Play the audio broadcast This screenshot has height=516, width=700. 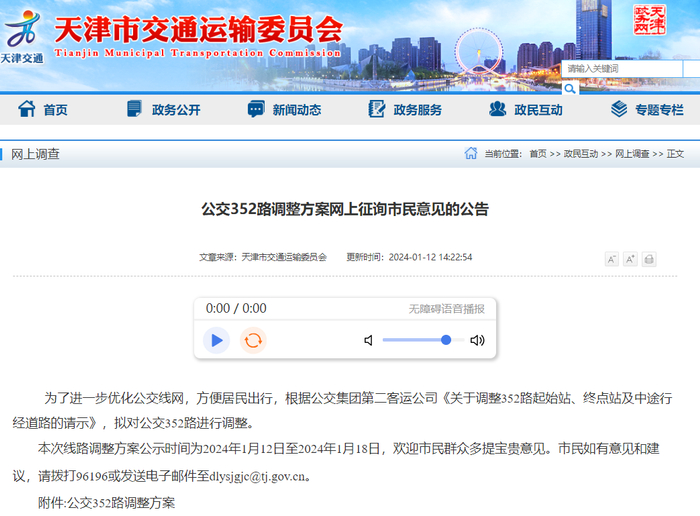click(217, 340)
